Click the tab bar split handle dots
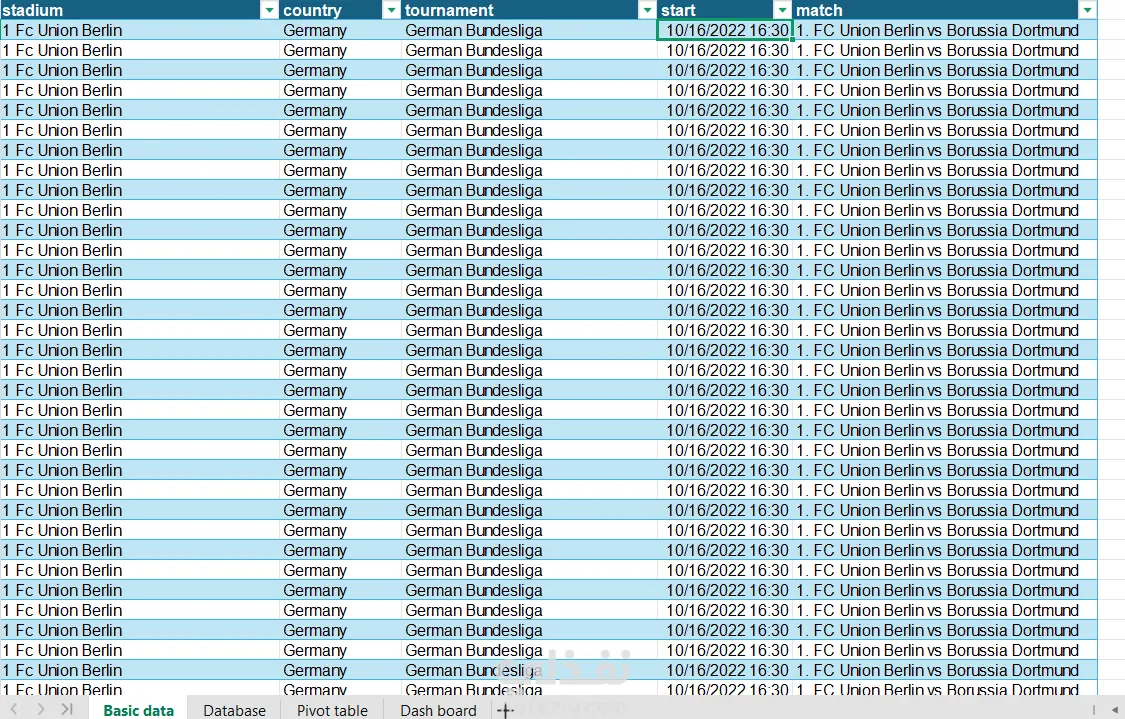 [1093, 710]
